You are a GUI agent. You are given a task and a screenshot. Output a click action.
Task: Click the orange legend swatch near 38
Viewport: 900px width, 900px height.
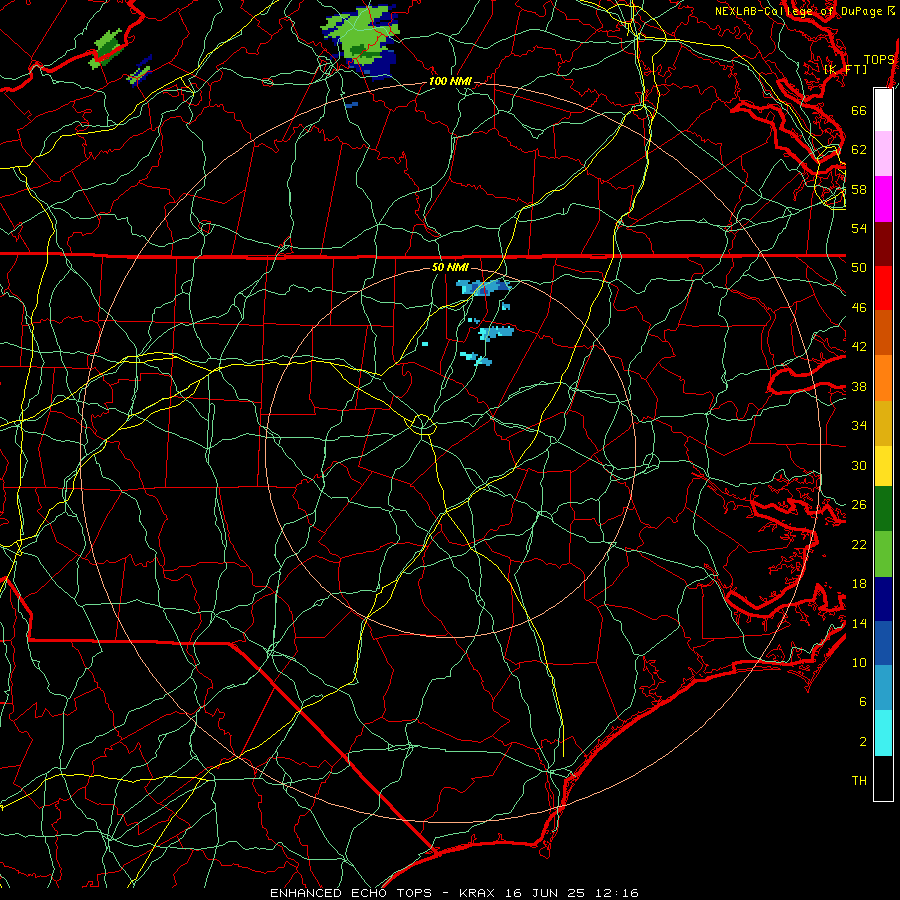click(883, 378)
